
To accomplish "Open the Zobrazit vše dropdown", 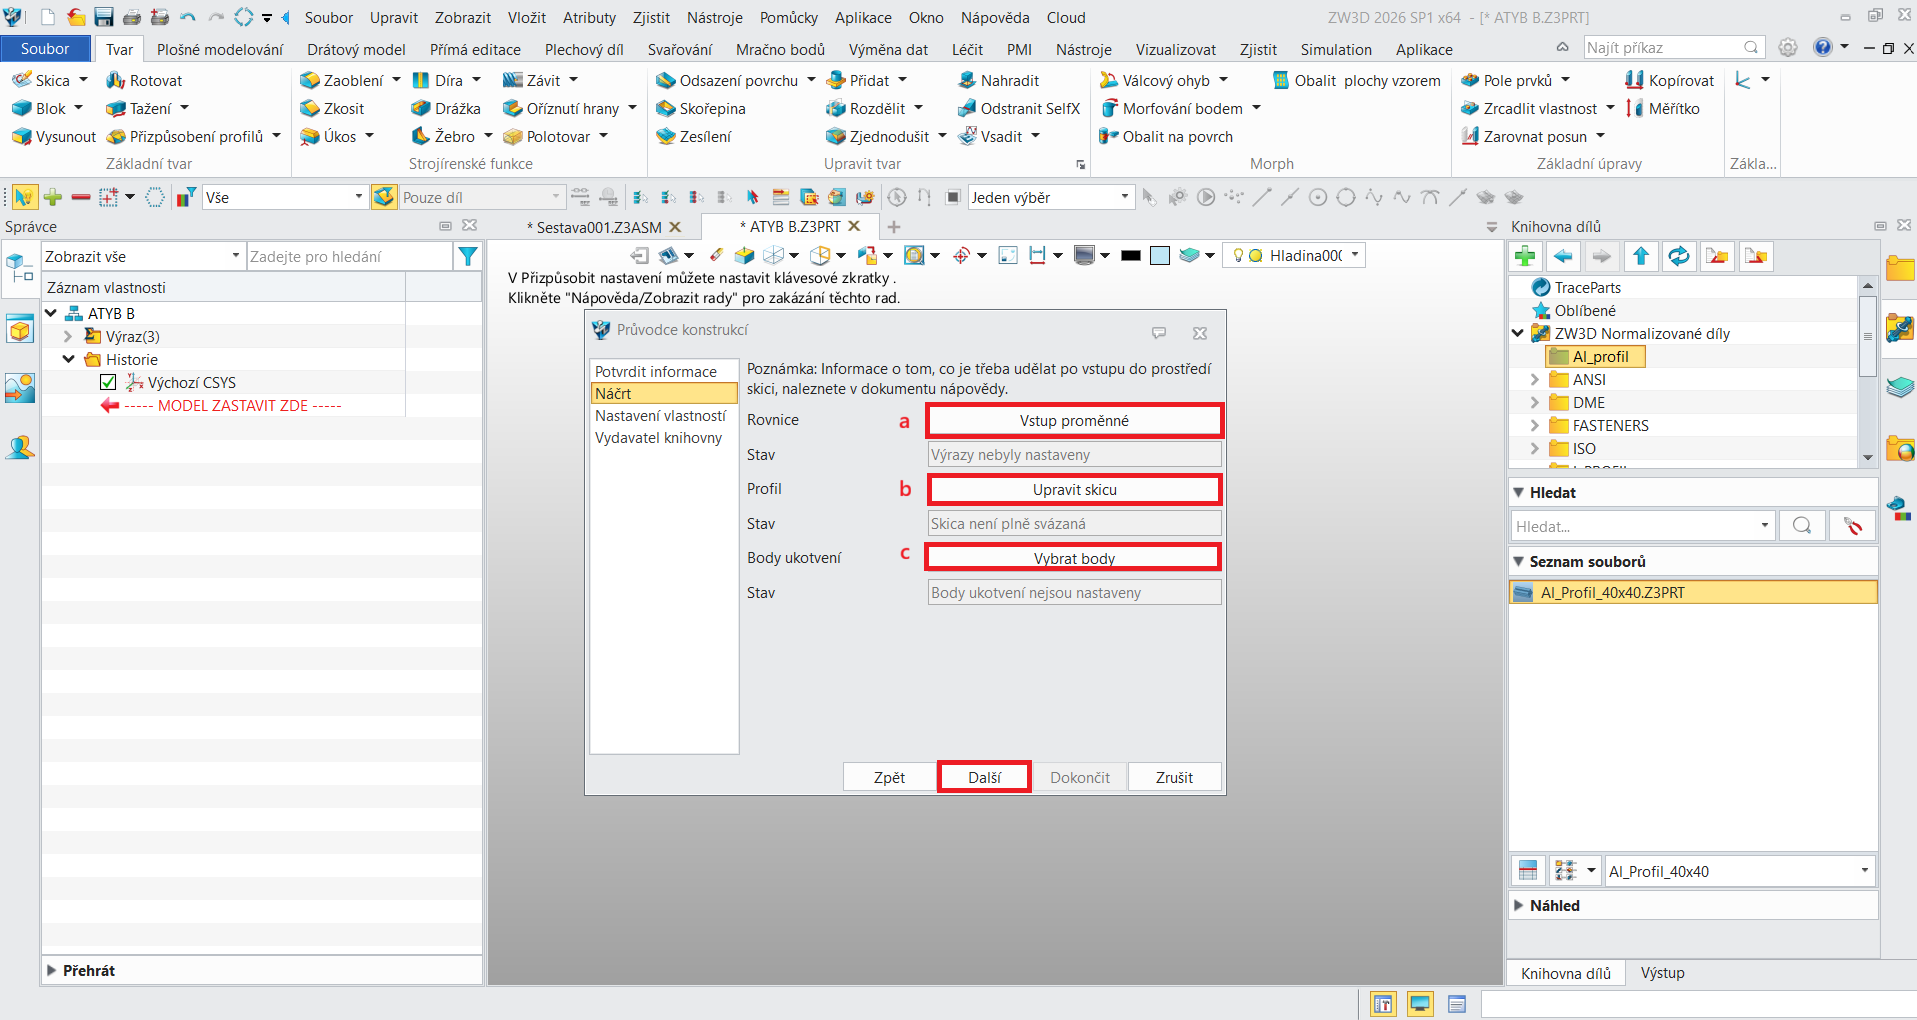I will point(142,256).
